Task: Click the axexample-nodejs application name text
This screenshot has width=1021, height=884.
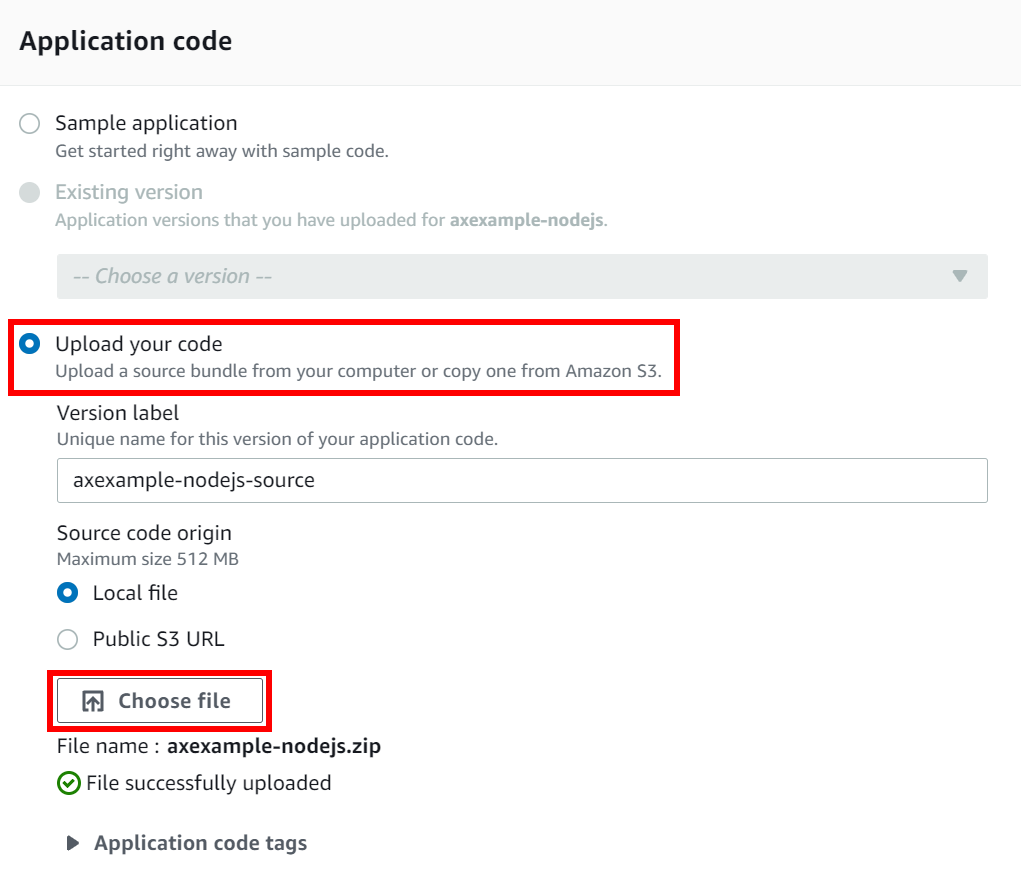Action: pos(526,220)
